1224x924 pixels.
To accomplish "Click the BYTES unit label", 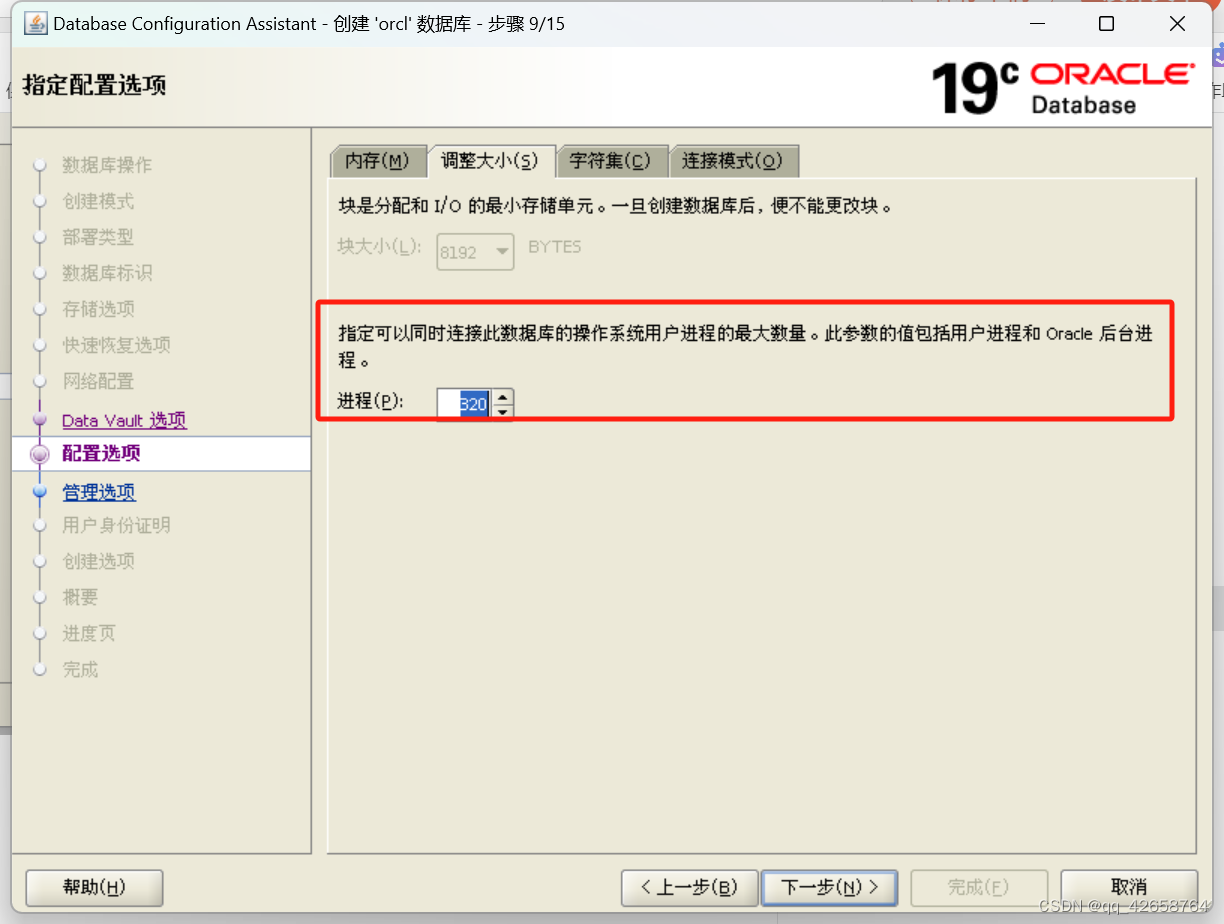I will (555, 247).
